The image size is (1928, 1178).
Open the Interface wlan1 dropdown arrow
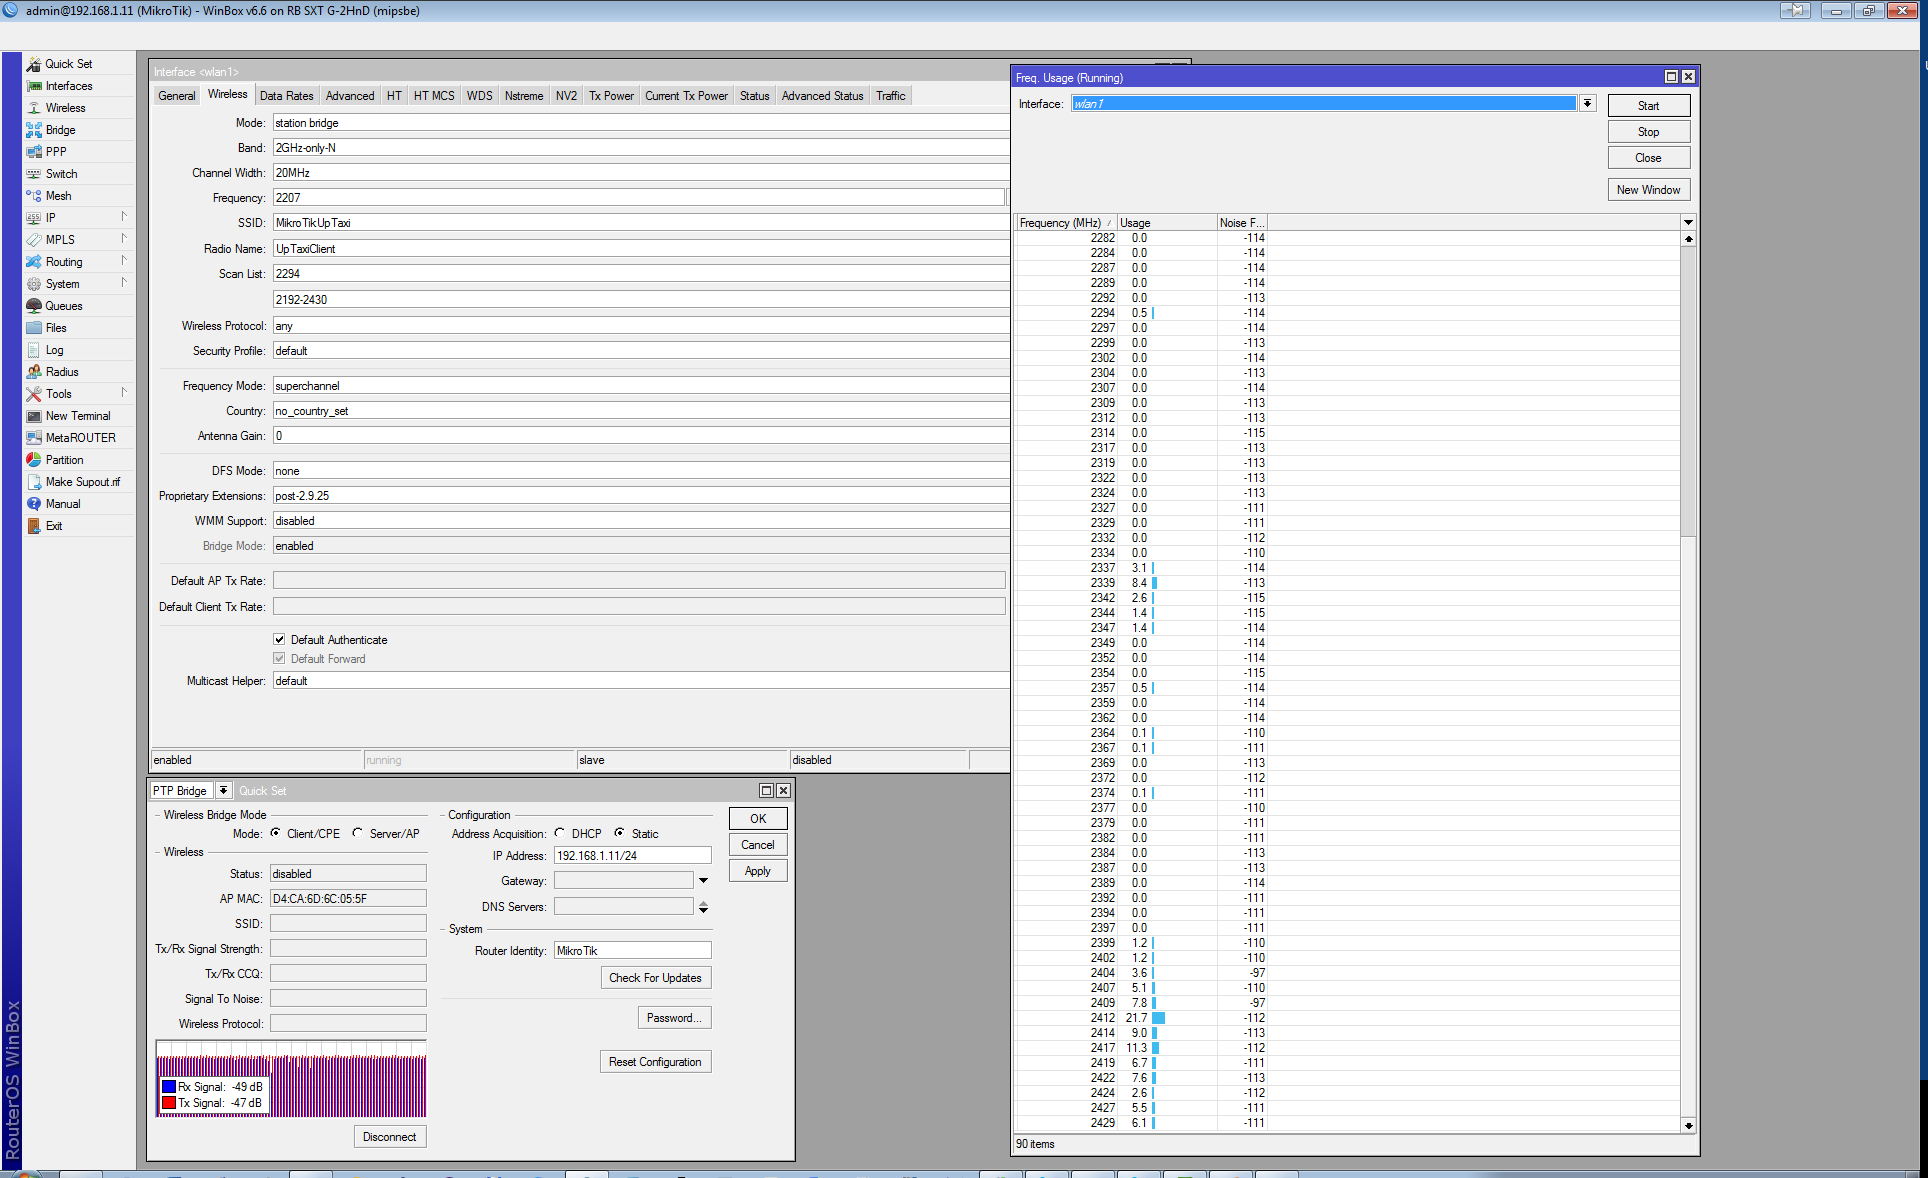1587,104
